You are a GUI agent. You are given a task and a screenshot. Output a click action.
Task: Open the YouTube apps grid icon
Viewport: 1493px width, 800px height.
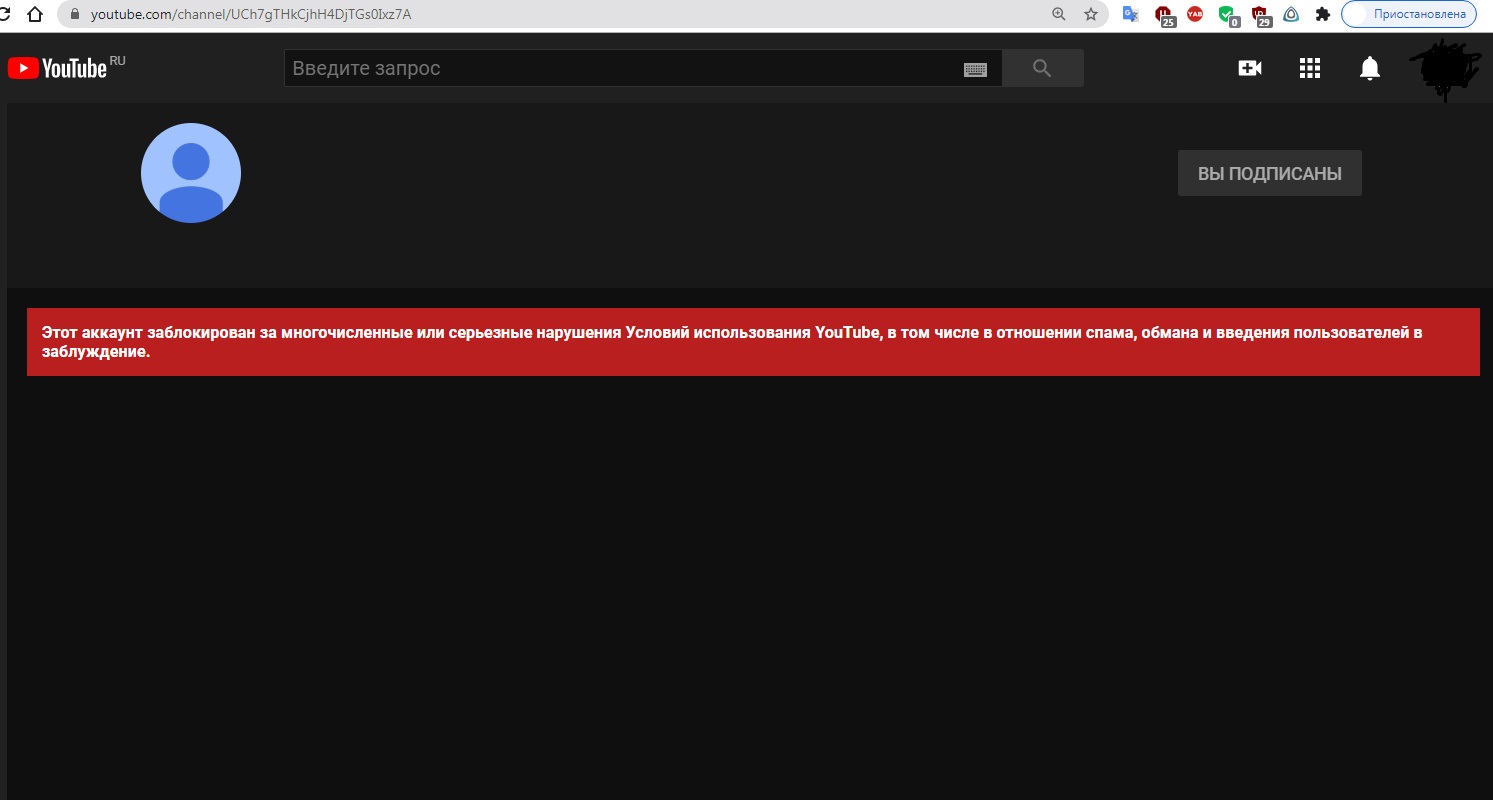tap(1310, 68)
